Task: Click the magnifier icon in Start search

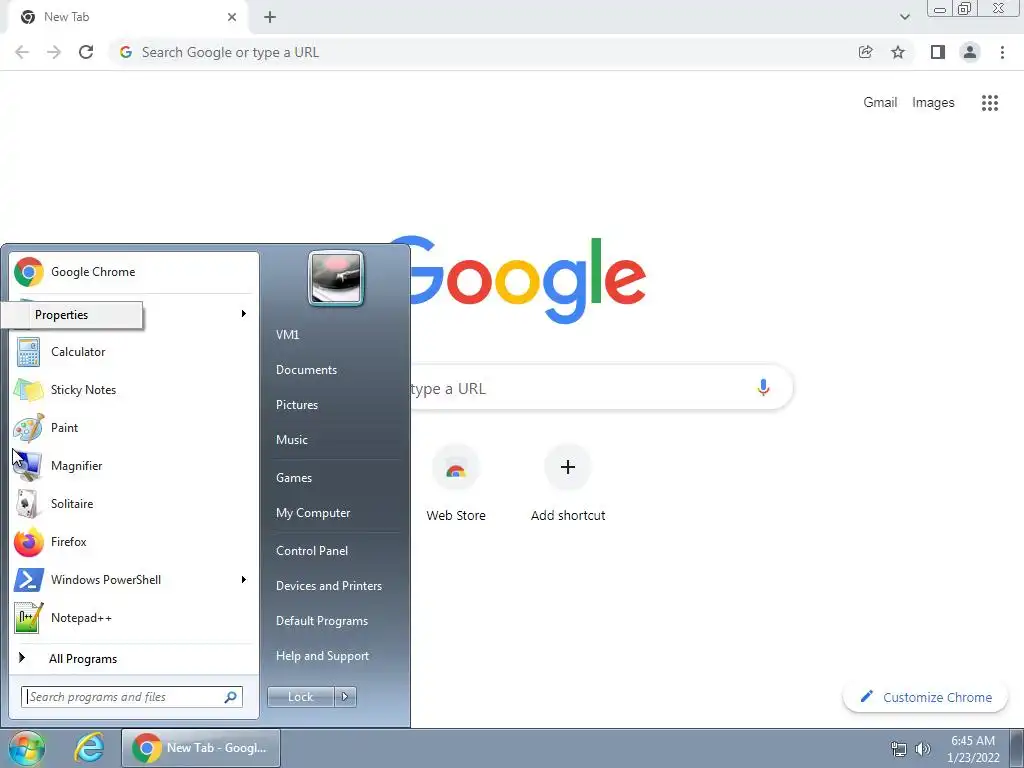Action: pos(231,697)
